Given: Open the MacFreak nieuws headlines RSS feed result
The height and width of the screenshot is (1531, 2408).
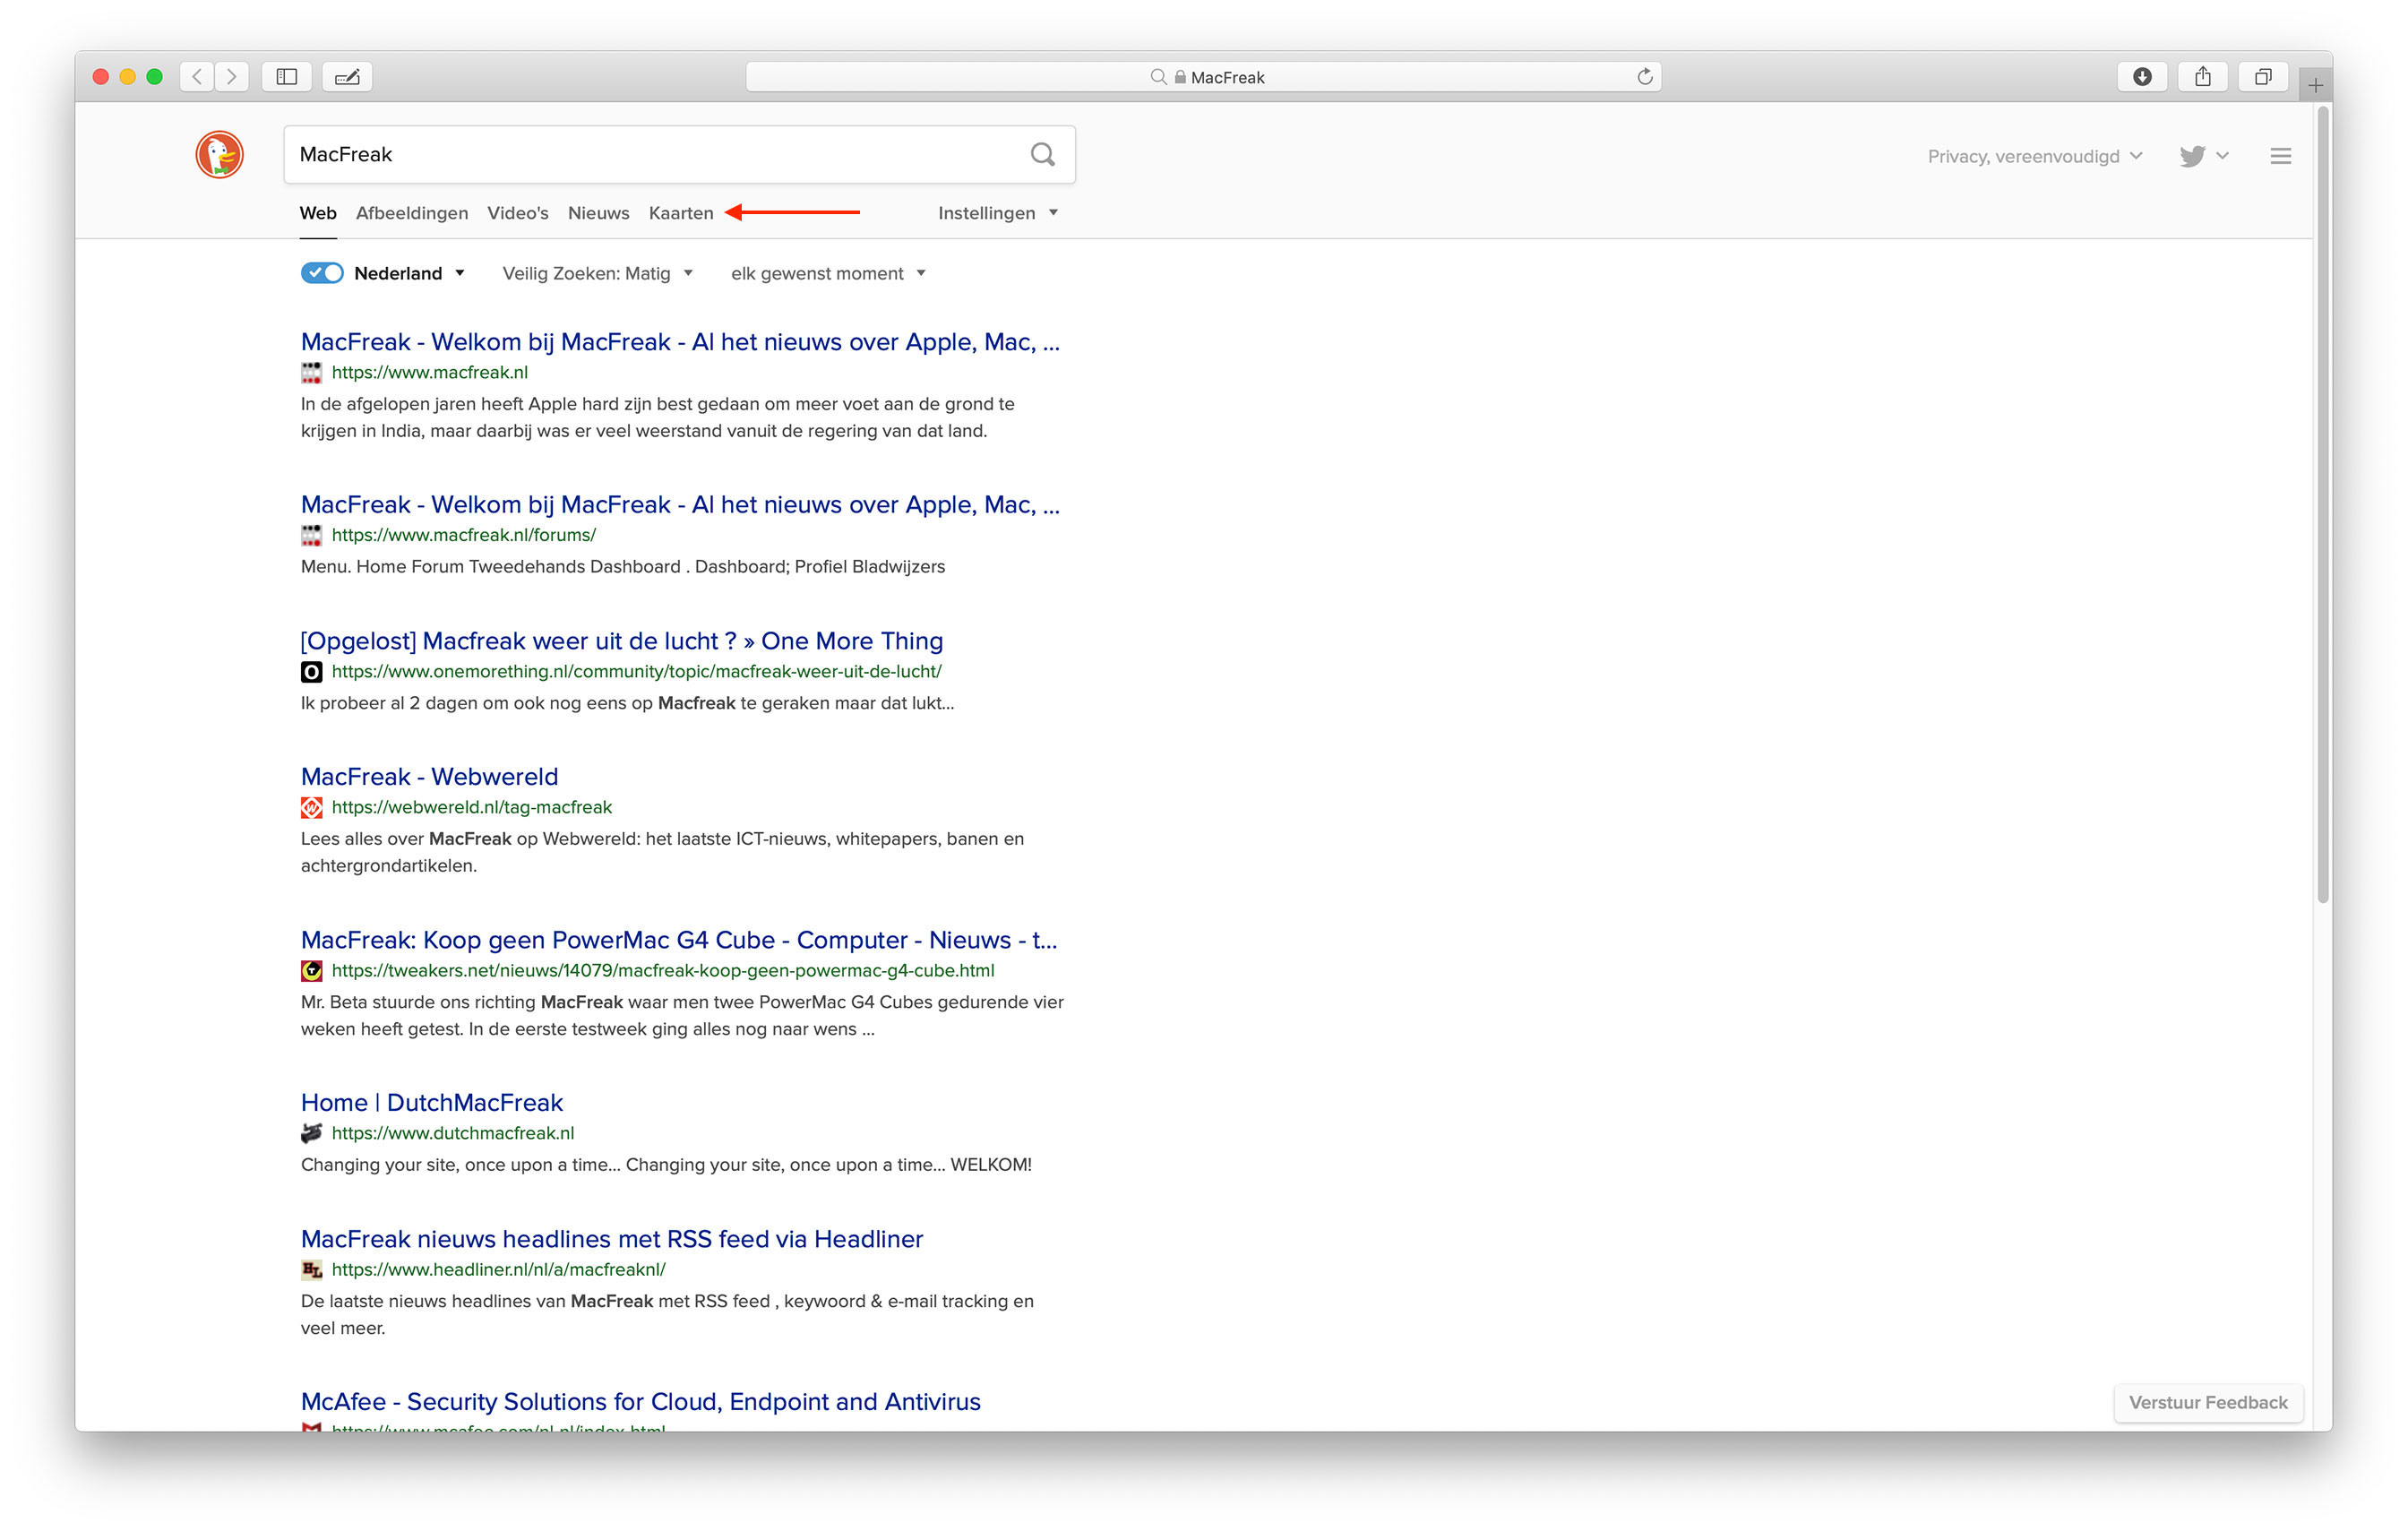Looking at the screenshot, I should pyautogui.click(x=612, y=1239).
